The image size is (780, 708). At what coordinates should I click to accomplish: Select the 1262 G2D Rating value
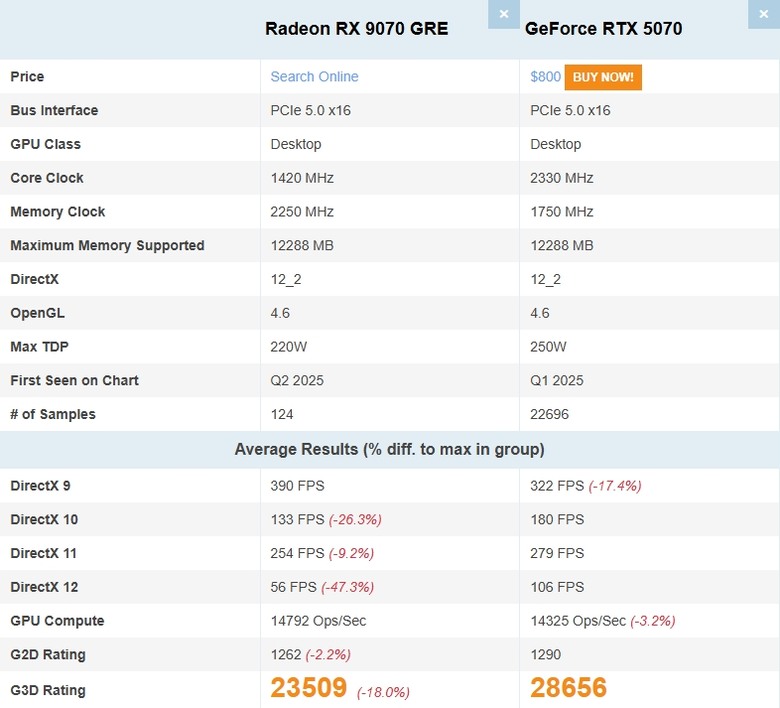[286, 655]
